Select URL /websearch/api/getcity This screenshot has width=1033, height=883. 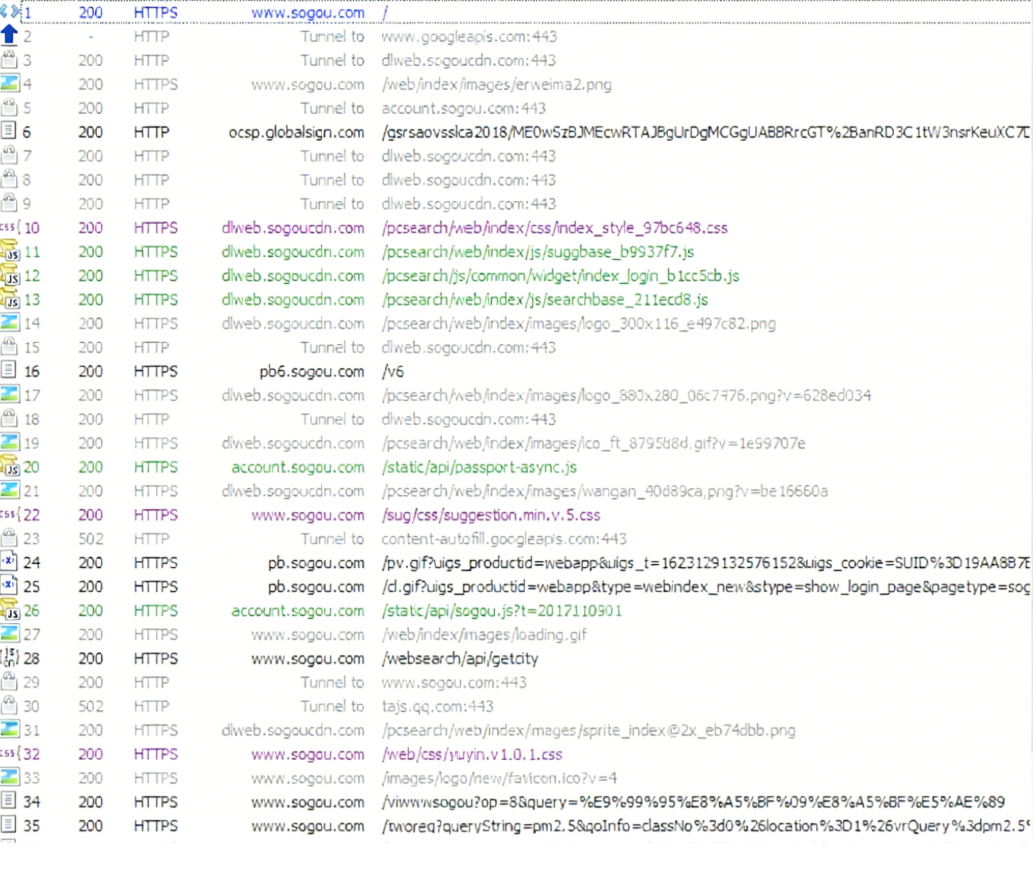(x=460, y=658)
